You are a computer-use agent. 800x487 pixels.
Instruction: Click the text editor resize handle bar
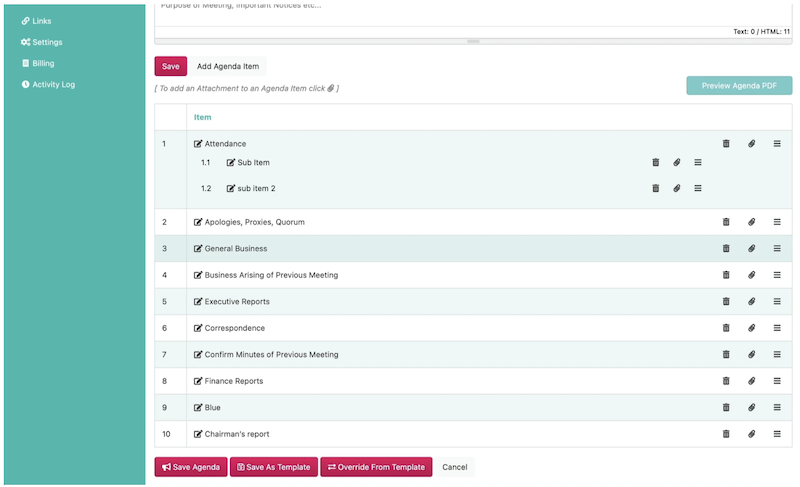coord(473,41)
